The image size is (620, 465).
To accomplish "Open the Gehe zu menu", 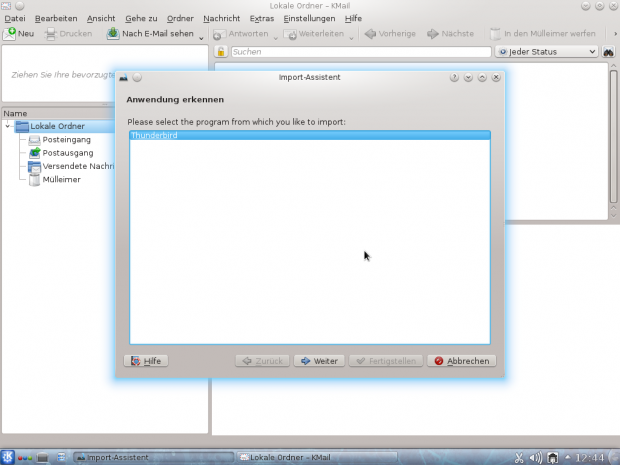I will click(141, 19).
